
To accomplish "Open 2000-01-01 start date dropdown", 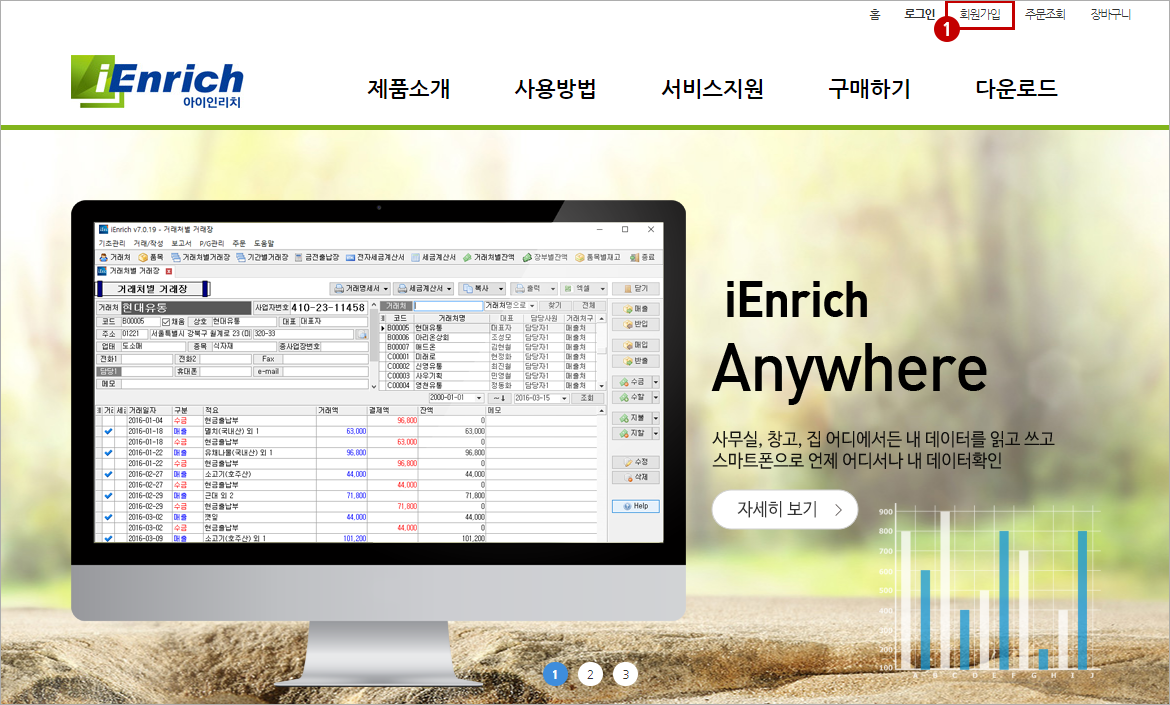I will 479,398.
